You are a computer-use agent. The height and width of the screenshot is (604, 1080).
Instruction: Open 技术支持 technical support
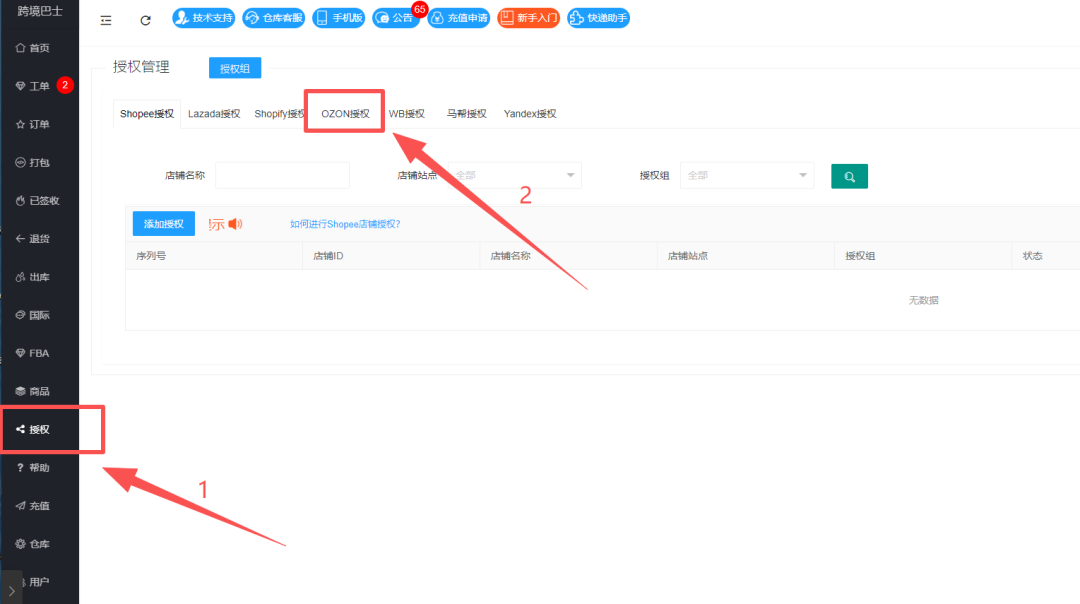(204, 18)
